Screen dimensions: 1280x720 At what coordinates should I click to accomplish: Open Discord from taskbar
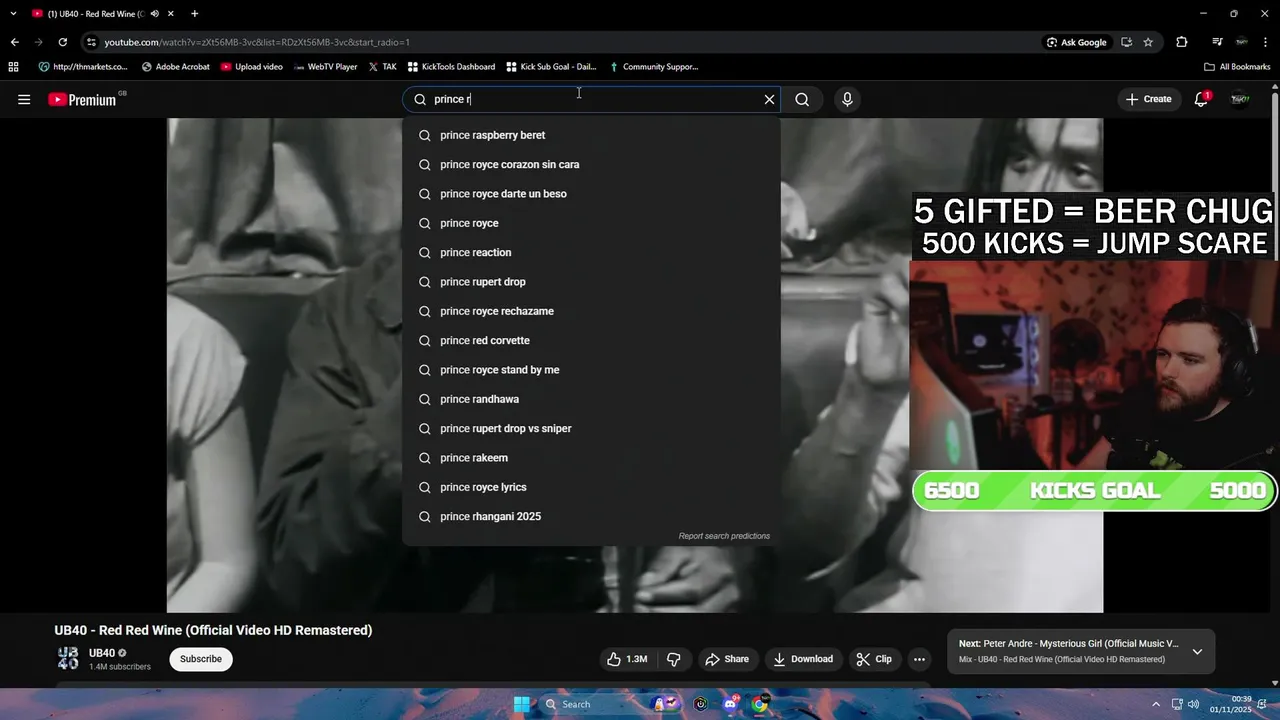click(730, 704)
